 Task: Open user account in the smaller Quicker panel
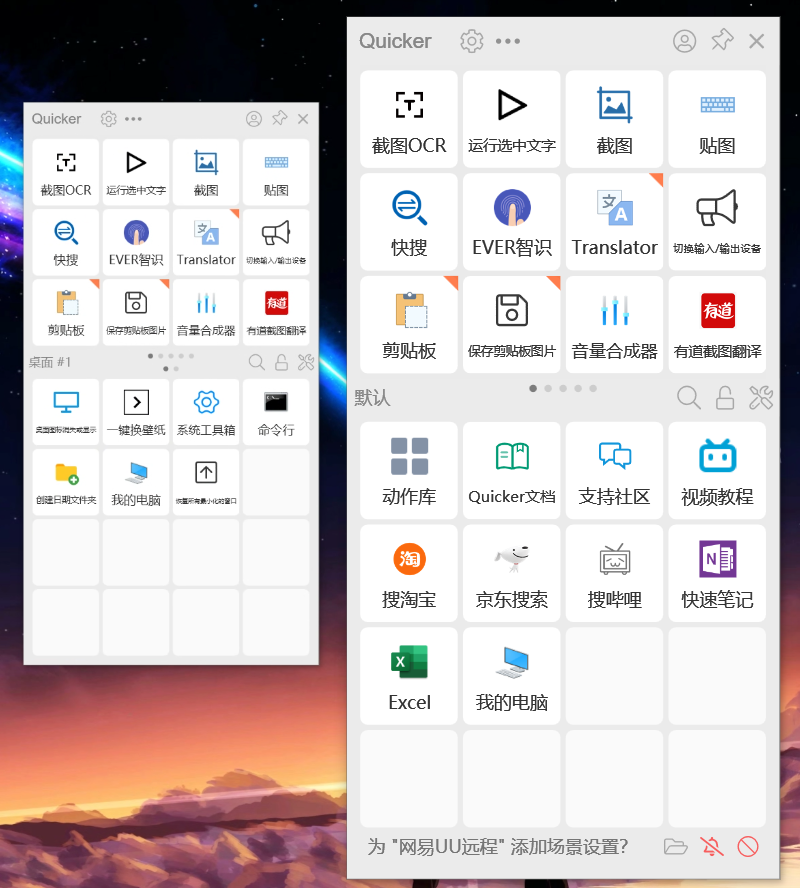254,119
